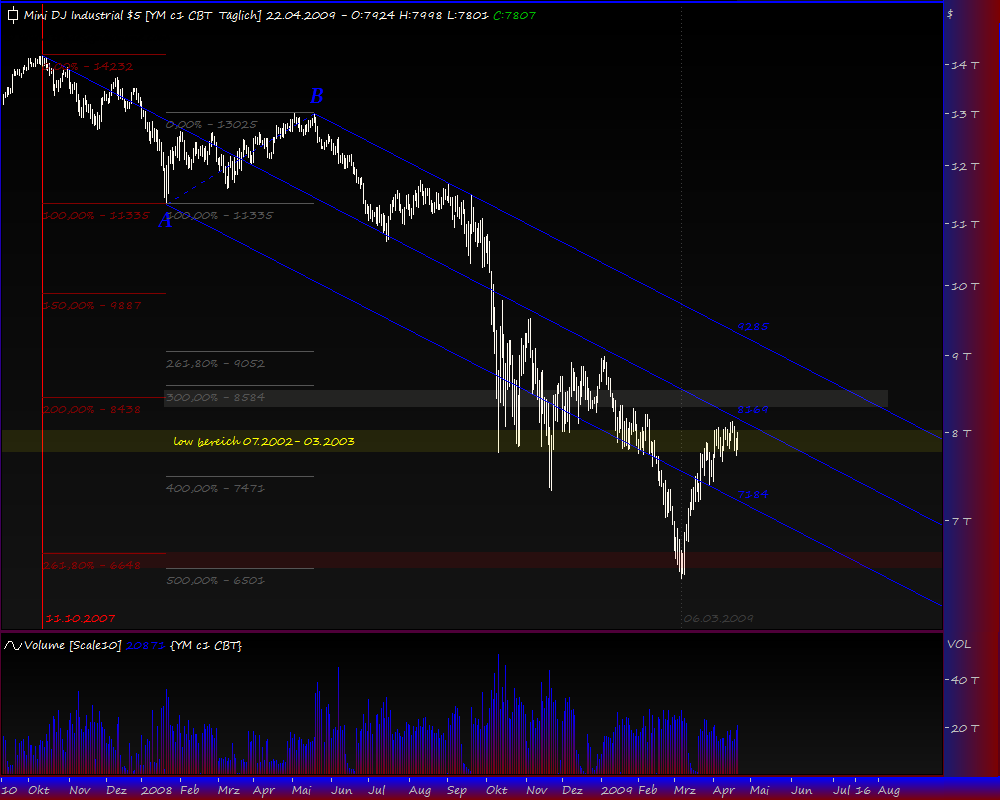
Task: Click the "[YM c1 CBT Täglich]" contract label
Action: pyautogui.click(x=203, y=15)
